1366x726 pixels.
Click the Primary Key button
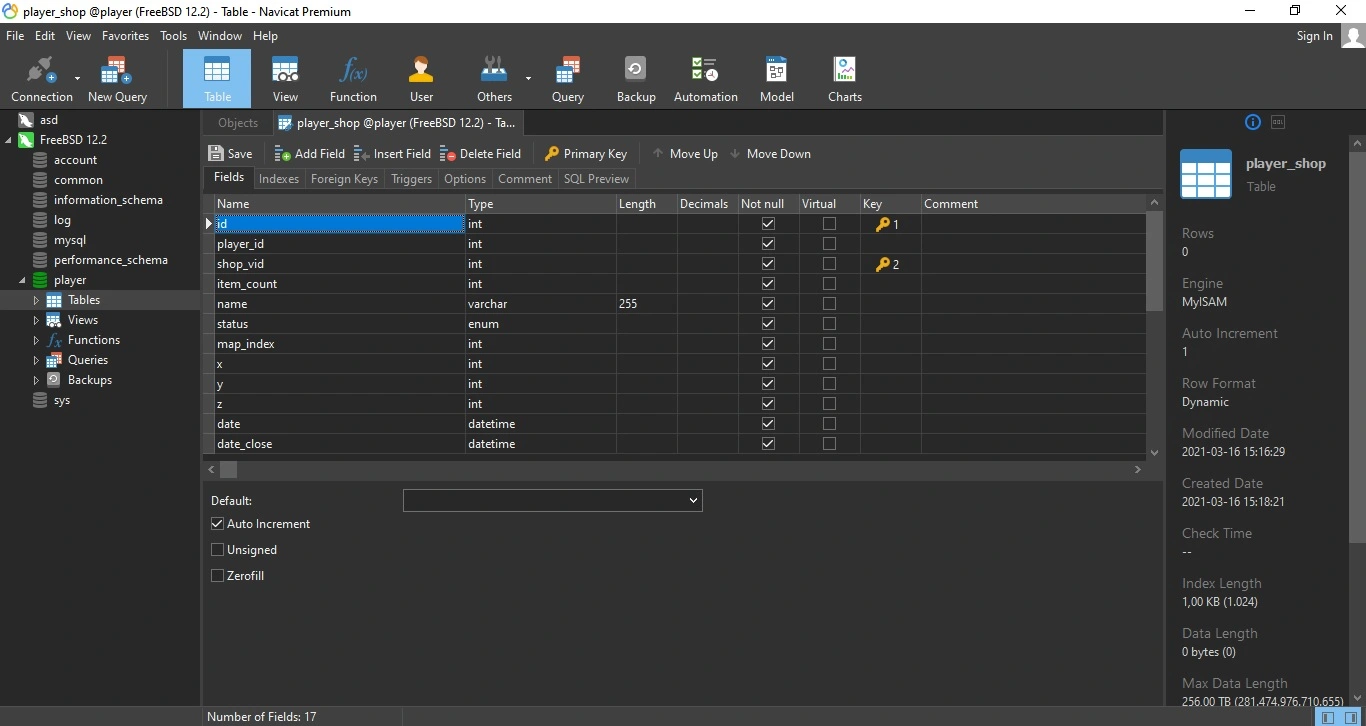point(586,154)
